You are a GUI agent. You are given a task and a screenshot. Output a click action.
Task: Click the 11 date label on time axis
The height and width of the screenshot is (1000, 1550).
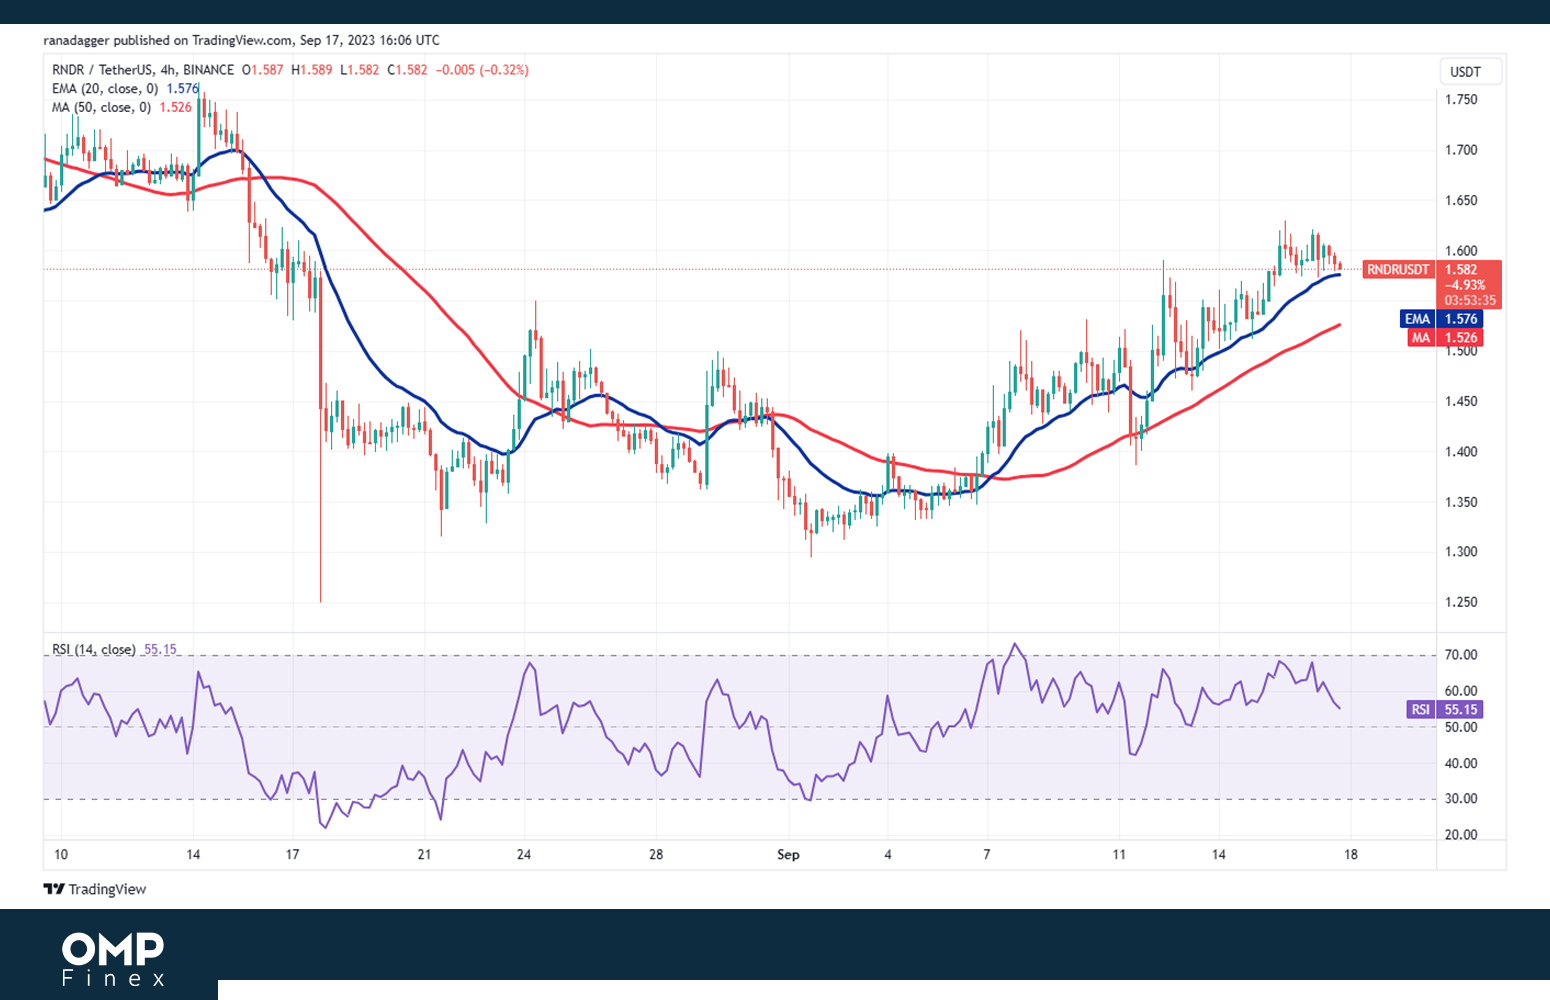pyautogui.click(x=1119, y=855)
